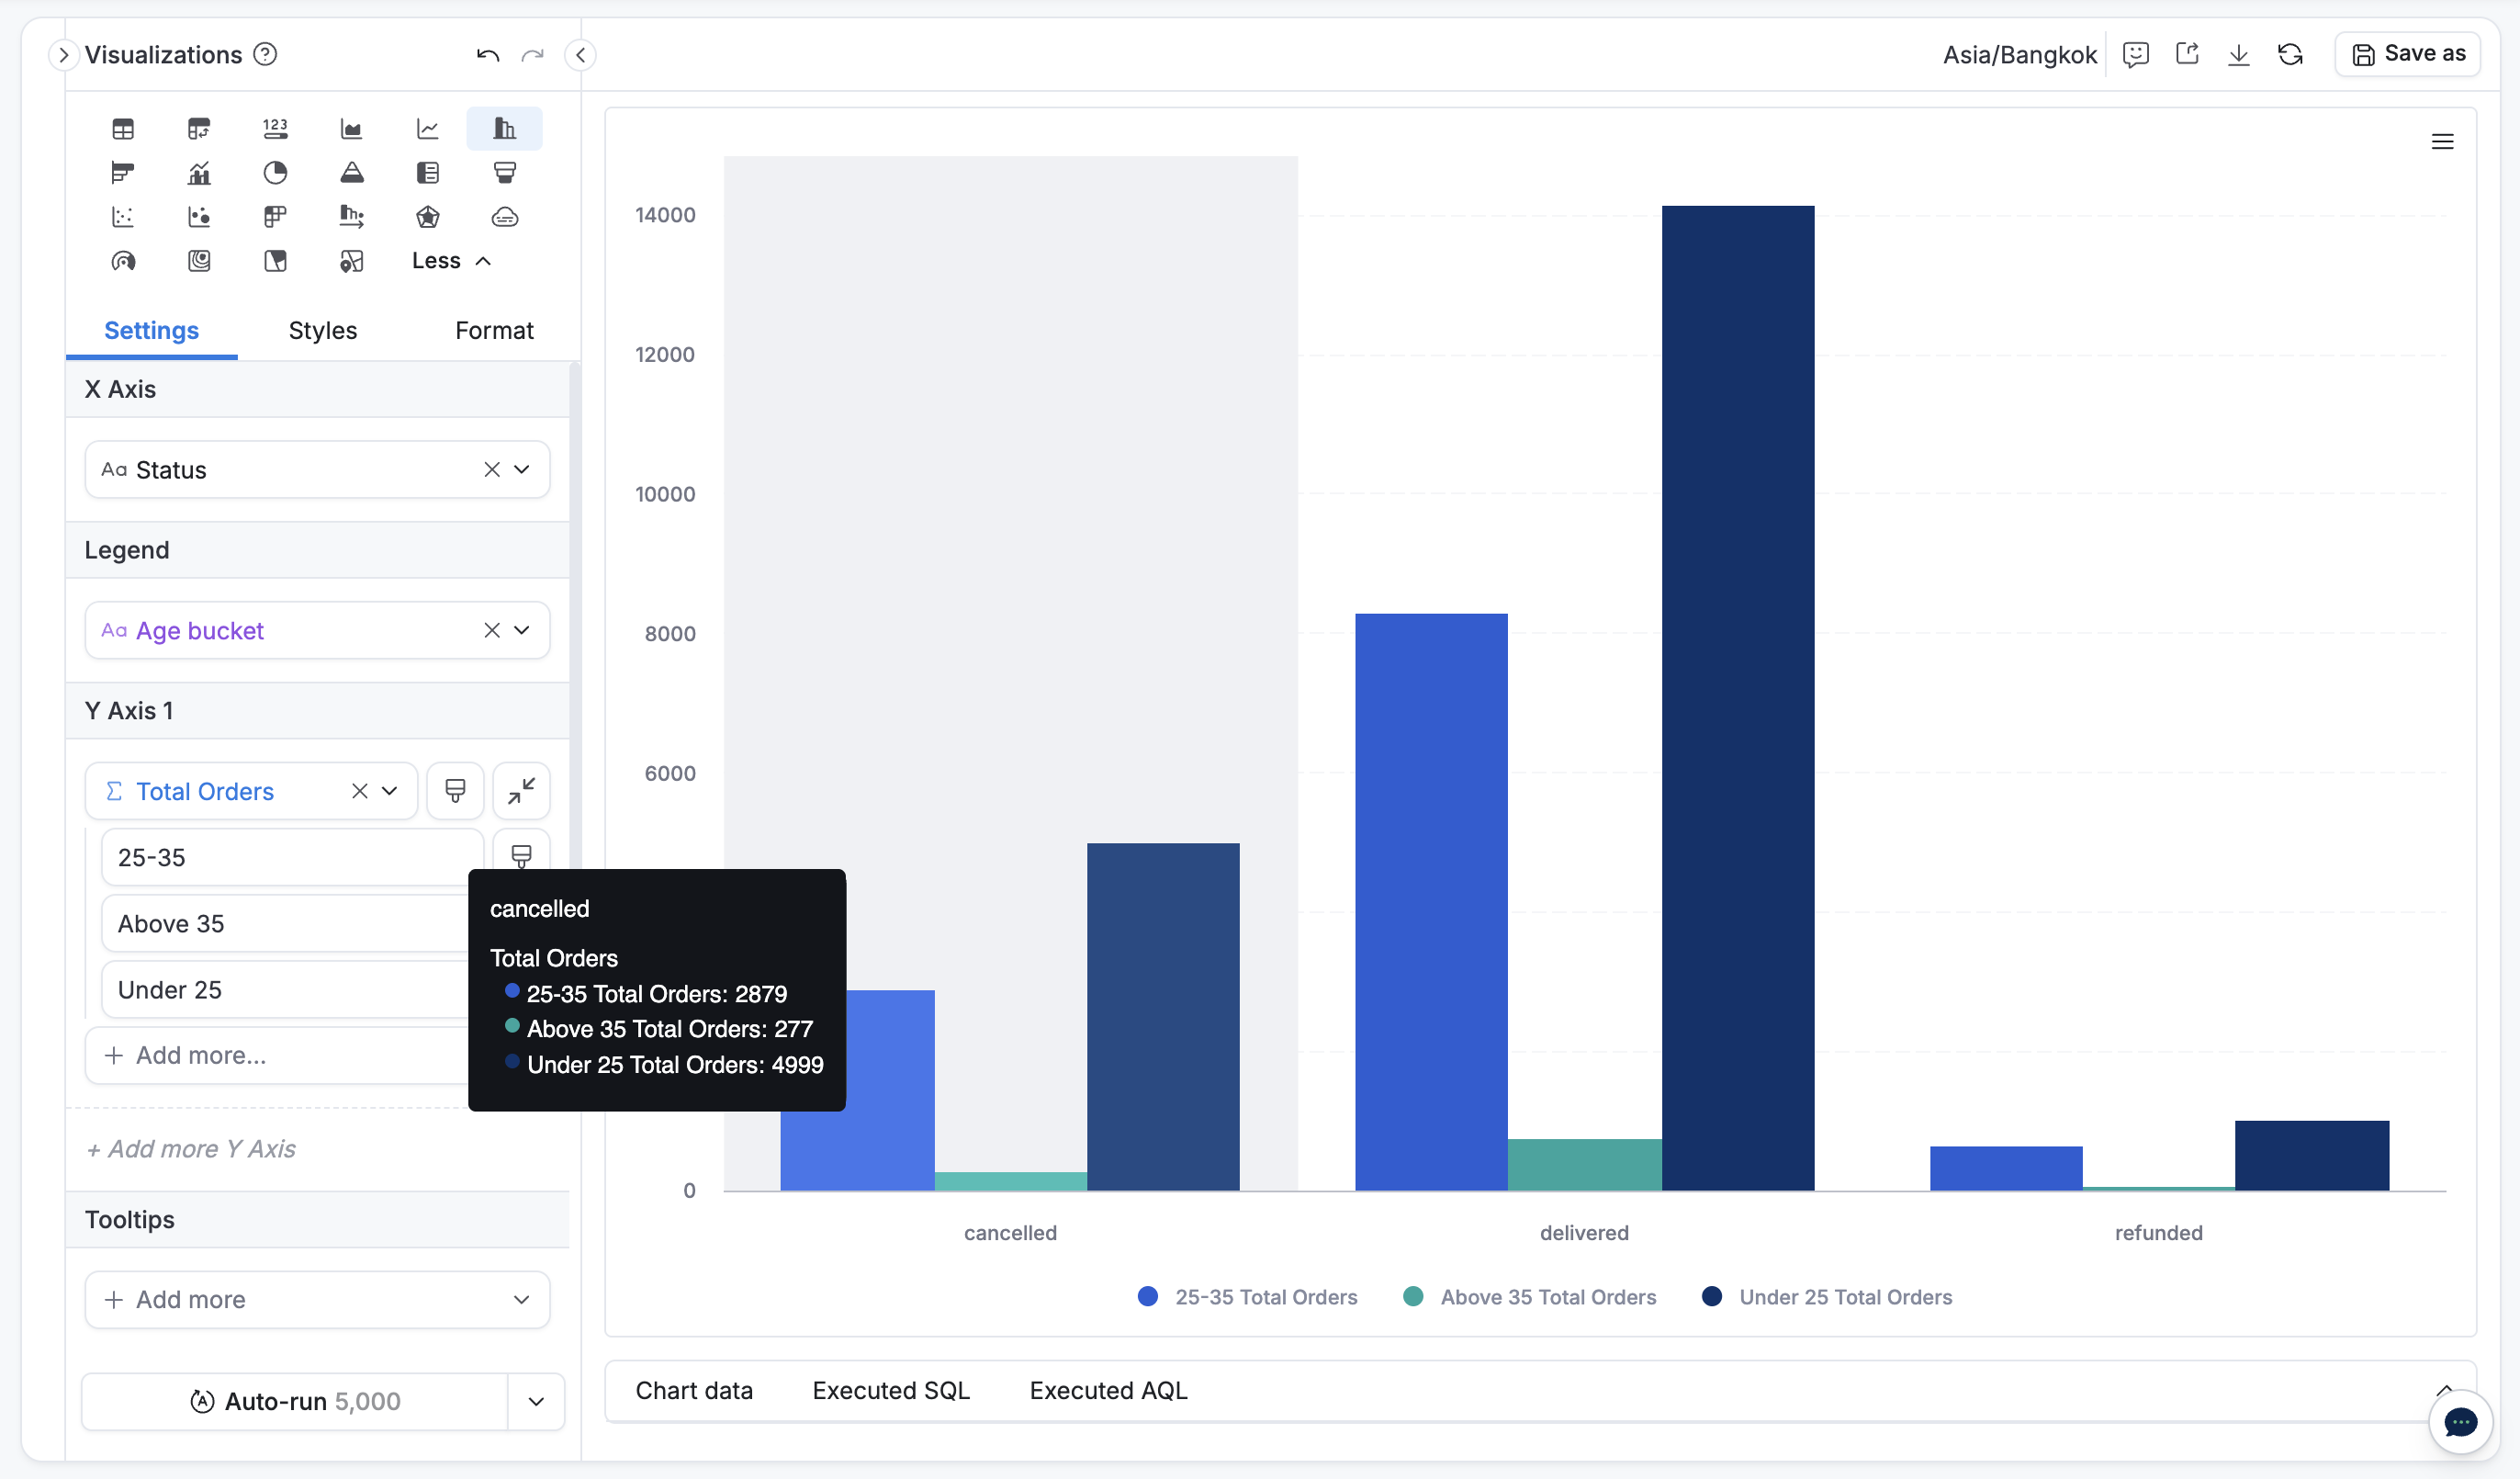Switch to the radar chart icon
Viewport: 2520px width, 1479px height.
tap(427, 217)
